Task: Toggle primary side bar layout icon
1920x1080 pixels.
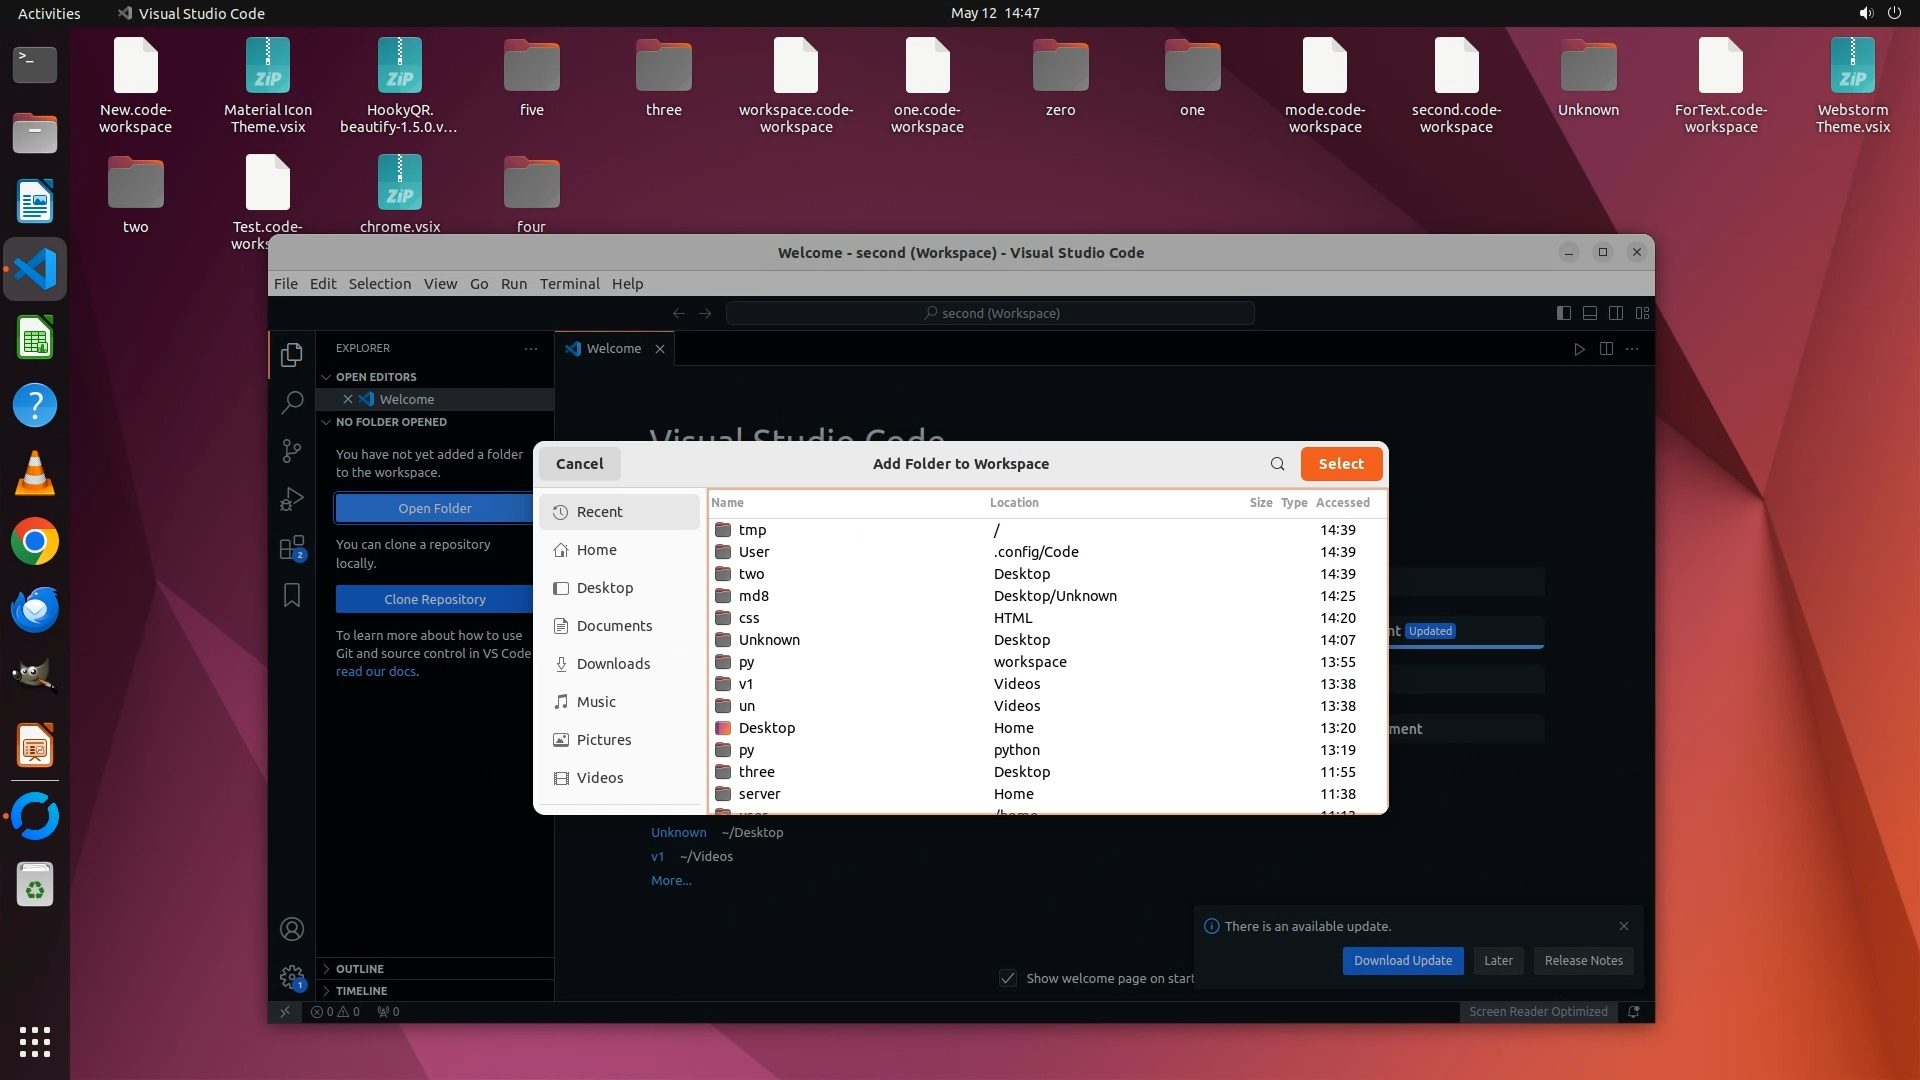Action: (x=1564, y=313)
